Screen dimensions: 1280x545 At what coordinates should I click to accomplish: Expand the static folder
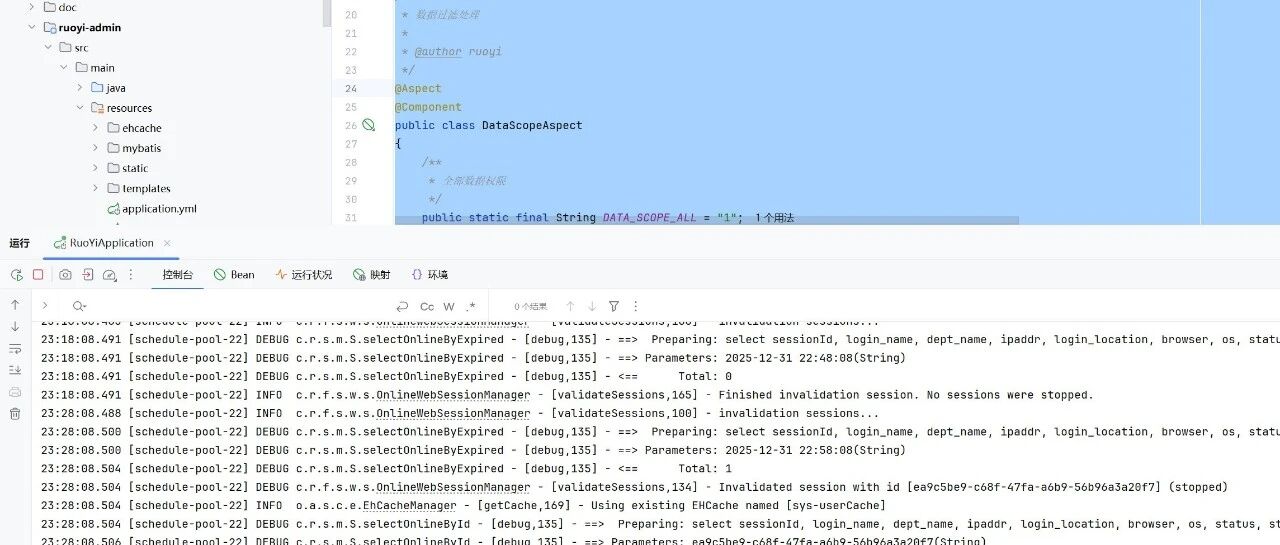click(x=96, y=168)
